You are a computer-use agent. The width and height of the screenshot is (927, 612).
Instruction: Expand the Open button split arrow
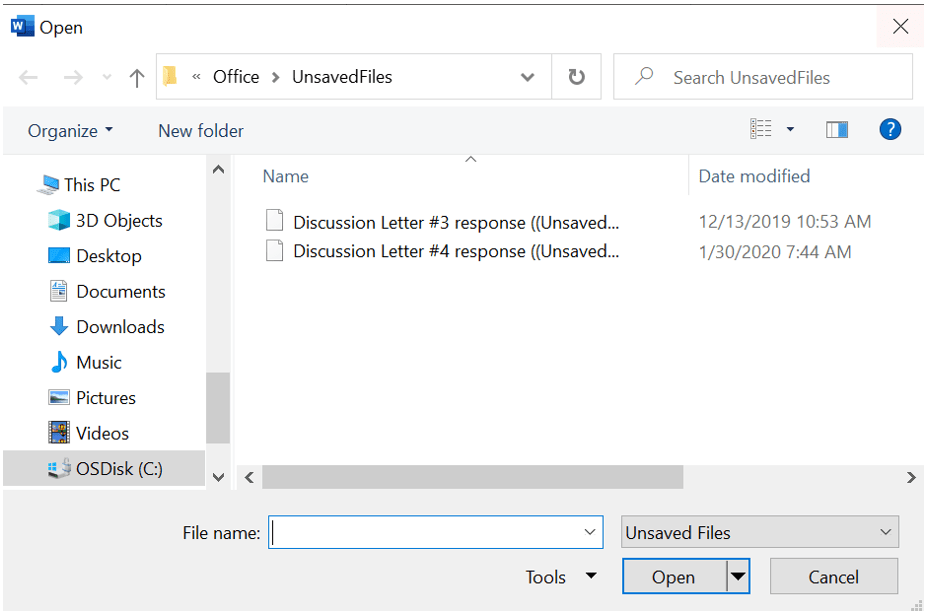738,577
